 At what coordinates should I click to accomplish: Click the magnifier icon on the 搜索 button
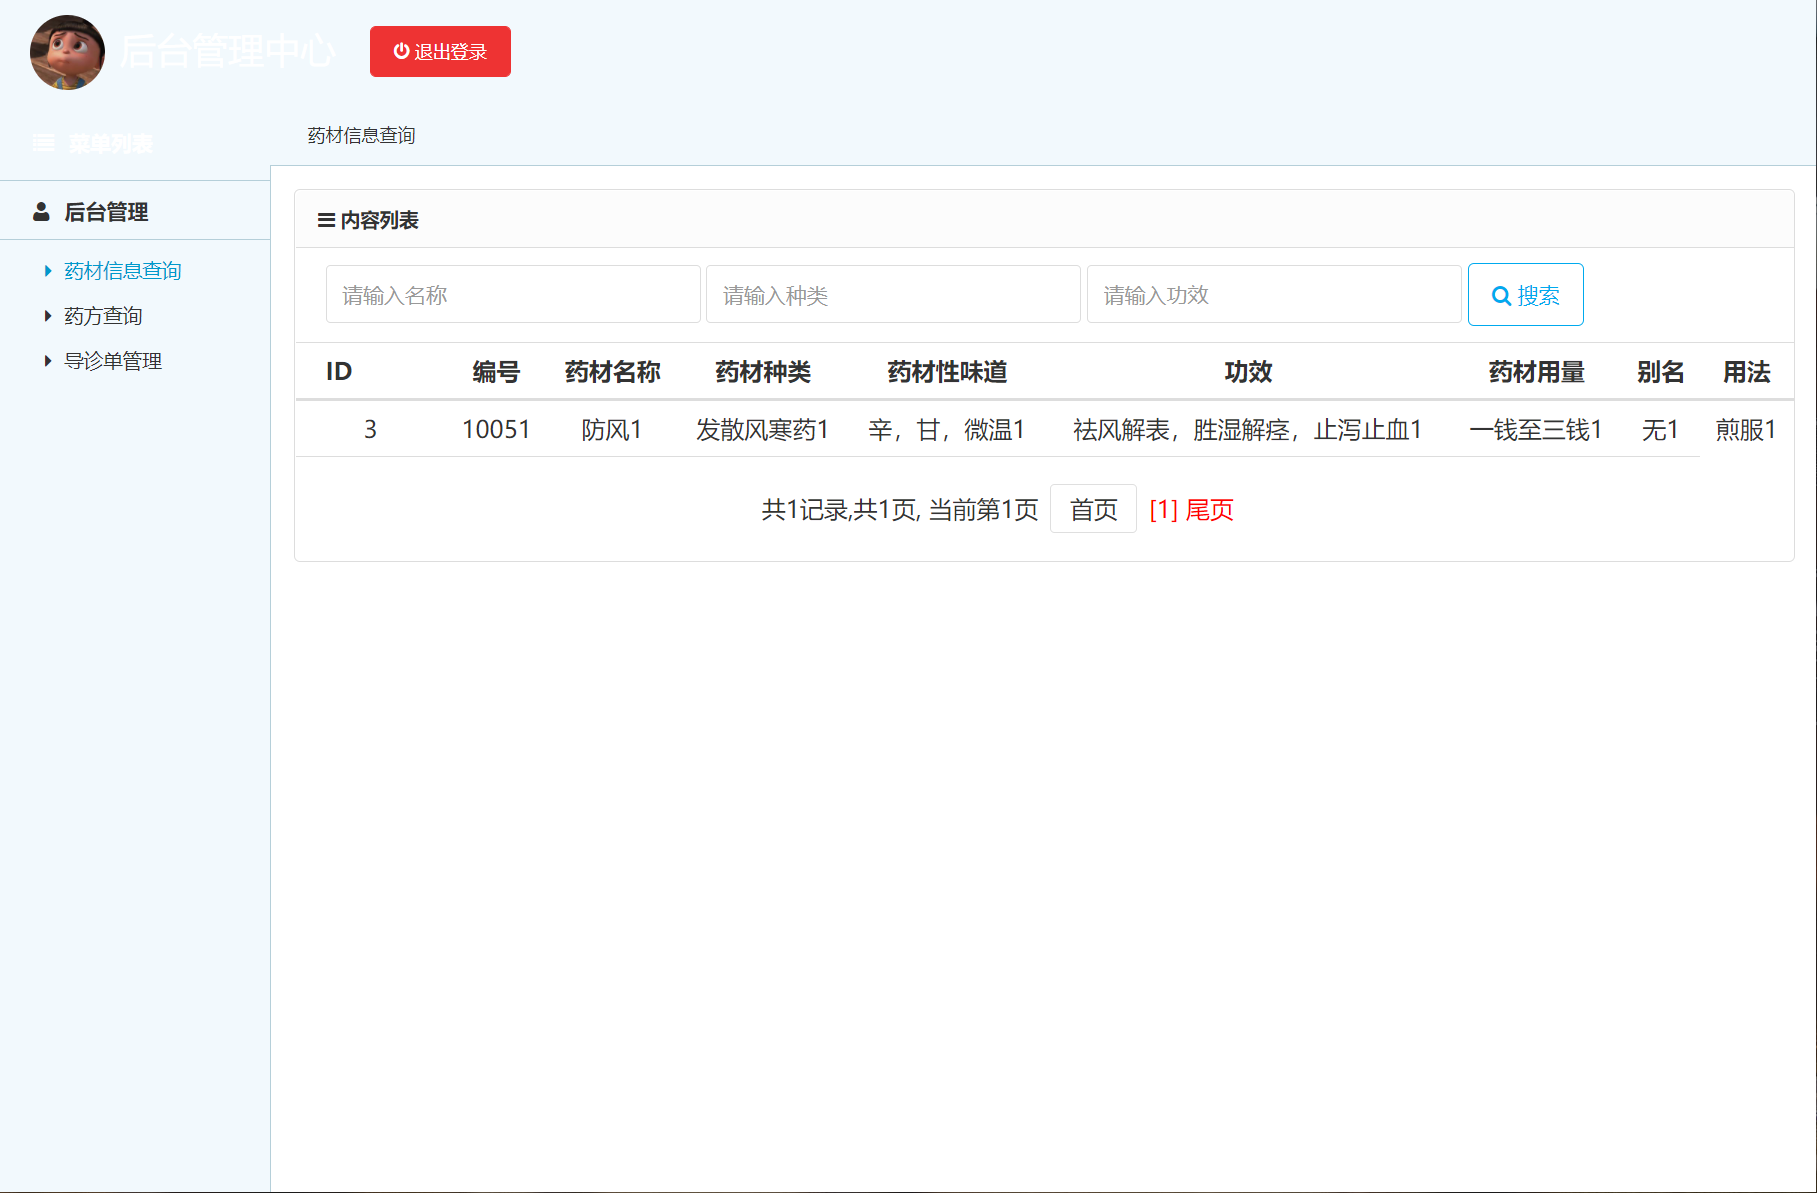(x=1503, y=295)
